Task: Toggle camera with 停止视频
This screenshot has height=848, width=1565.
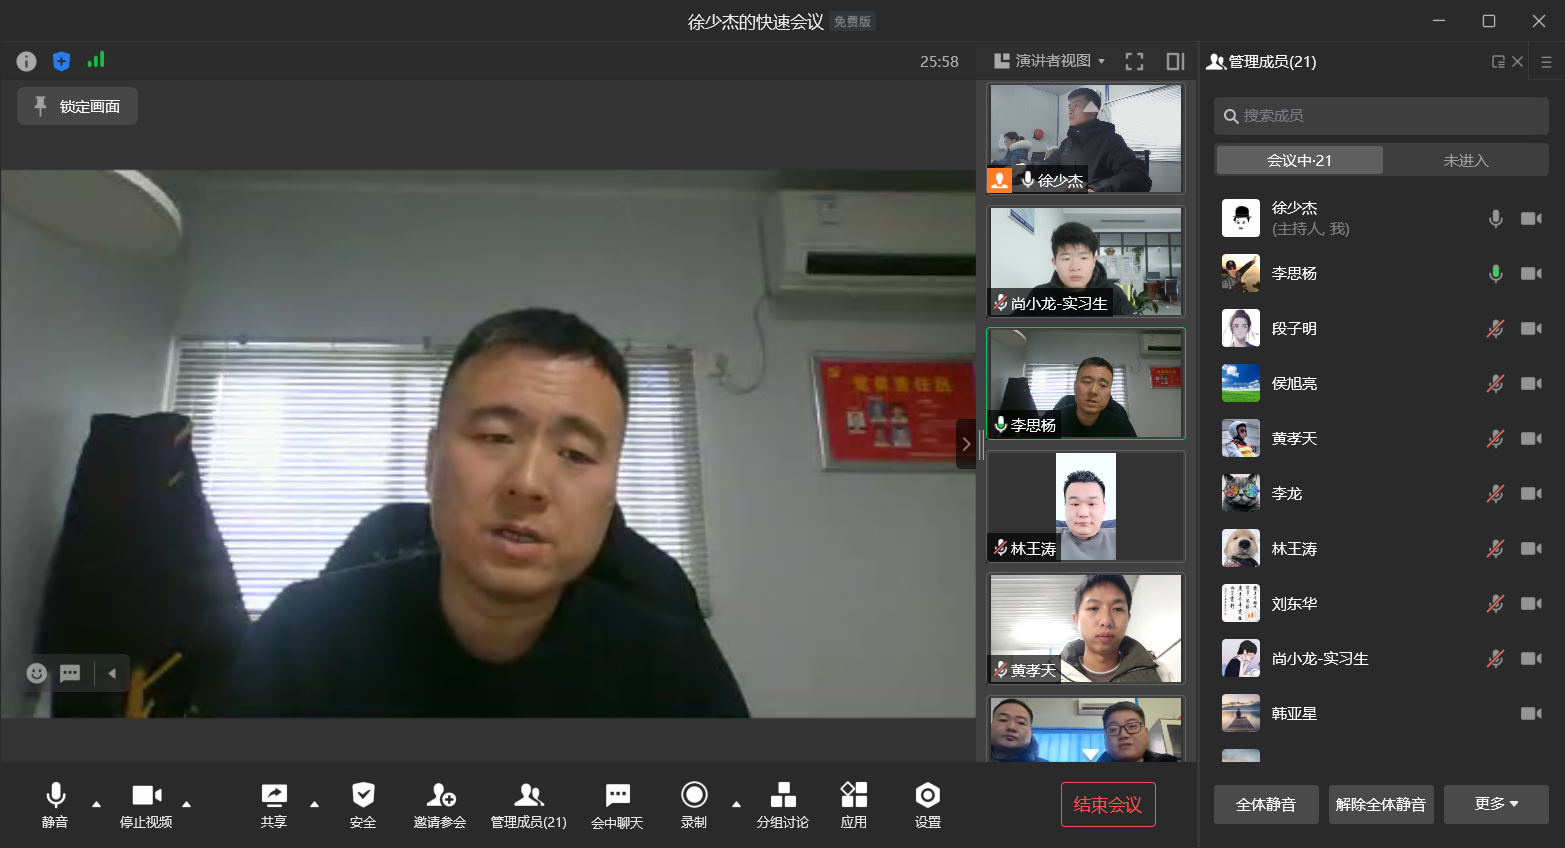Action: pos(146,805)
